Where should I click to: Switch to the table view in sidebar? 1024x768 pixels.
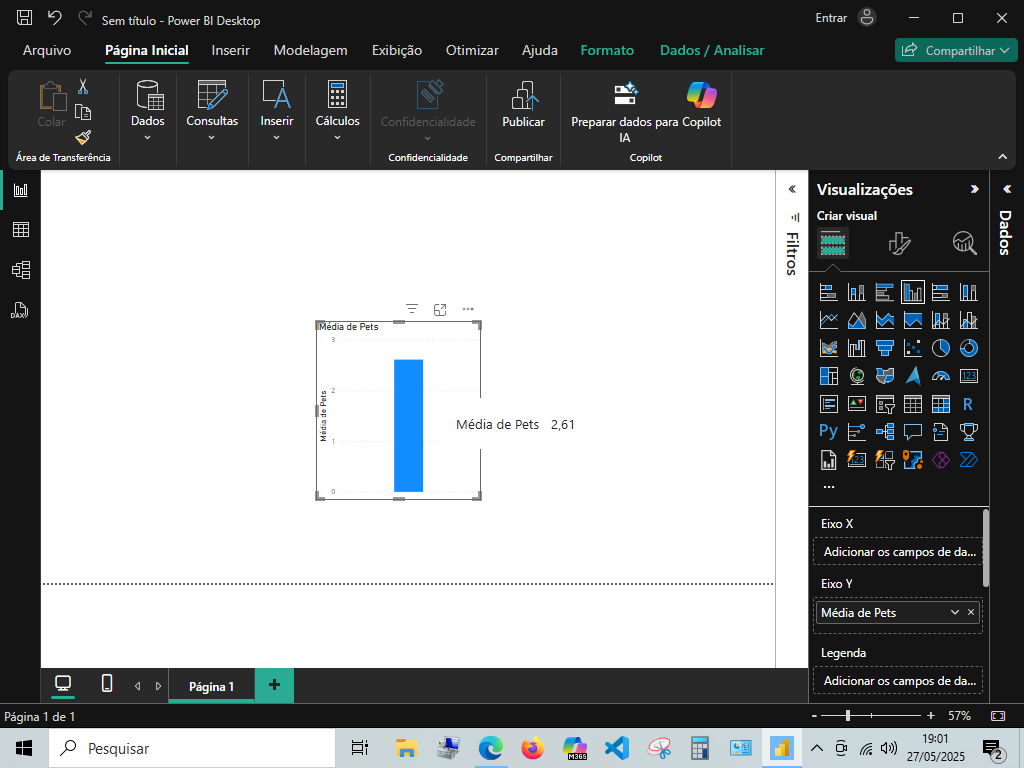point(21,230)
